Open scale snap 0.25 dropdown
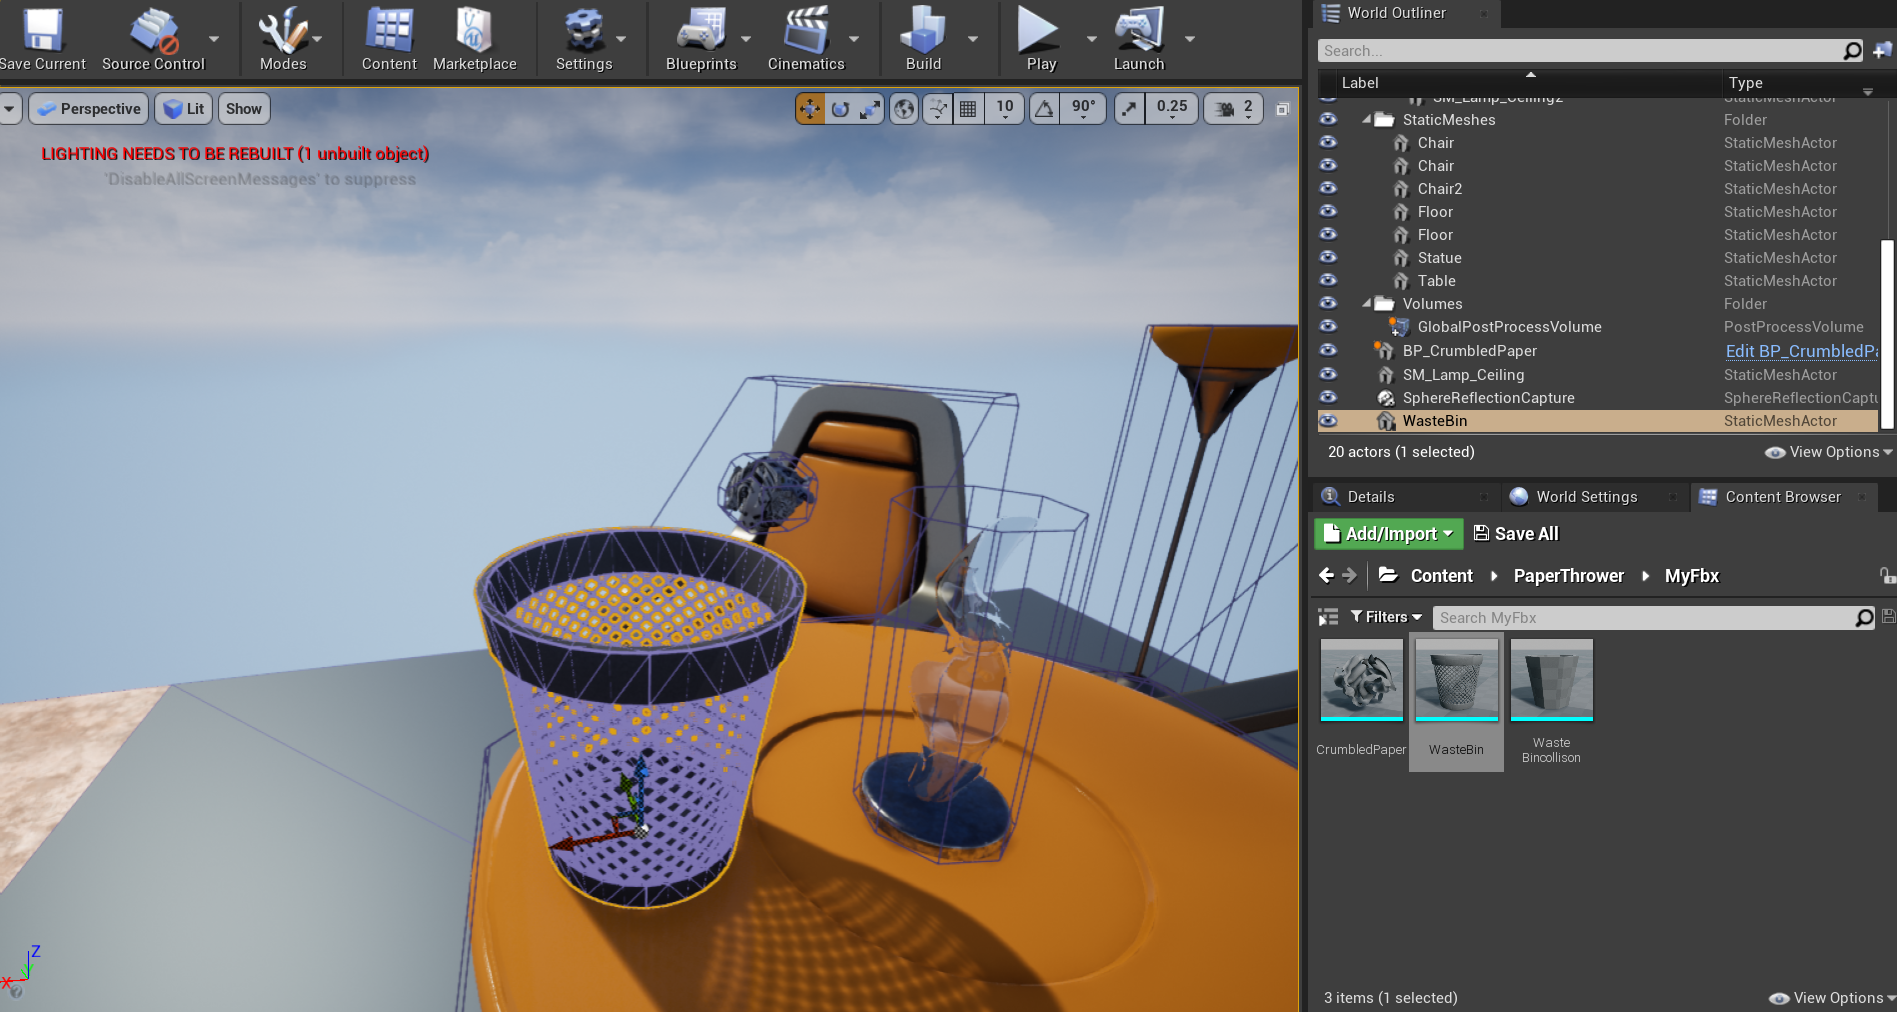The image size is (1897, 1012). click(x=1172, y=109)
